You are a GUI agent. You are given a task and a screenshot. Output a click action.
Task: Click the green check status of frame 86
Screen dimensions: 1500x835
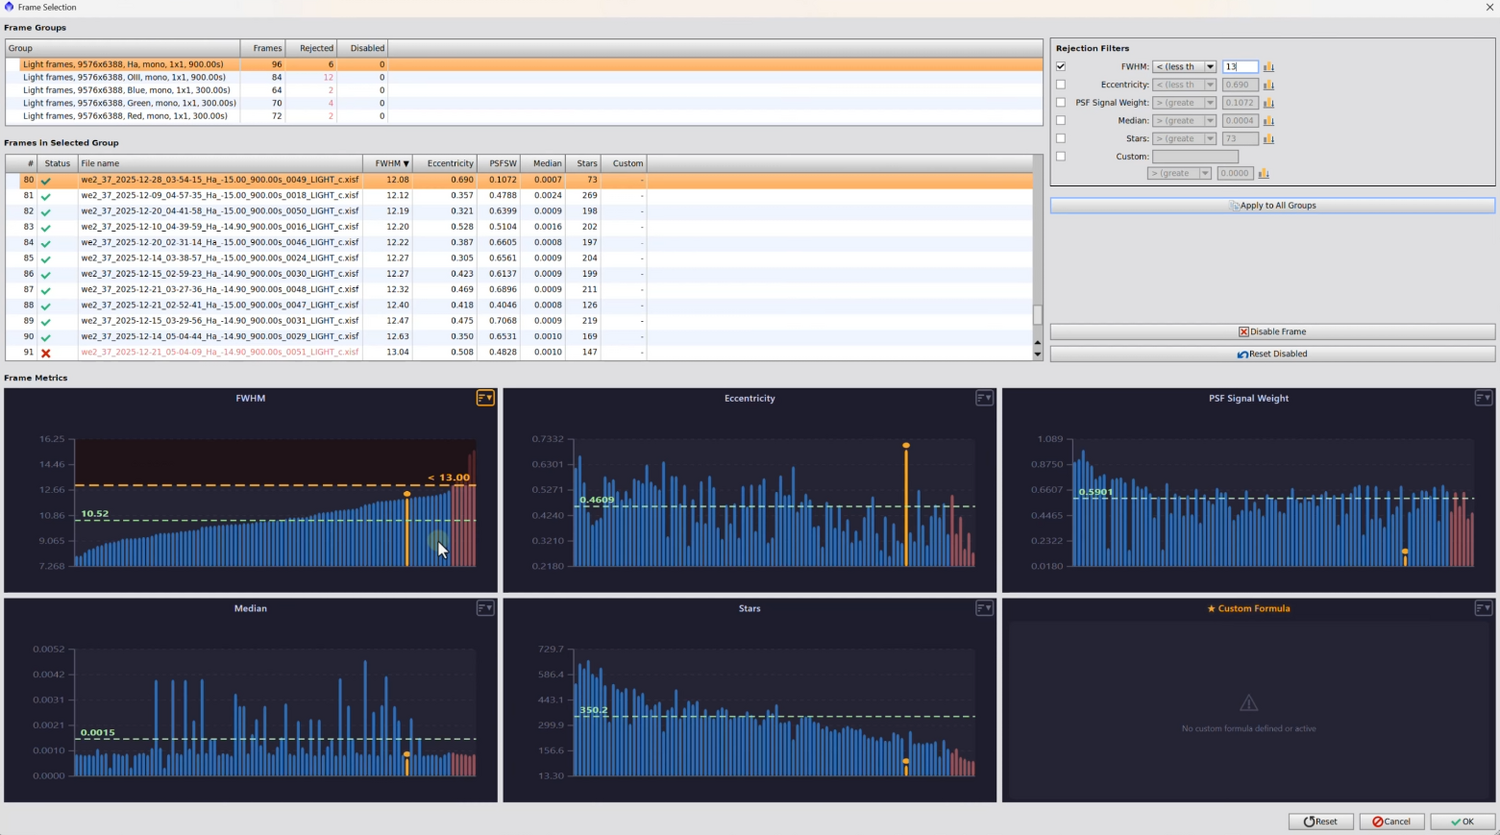[46, 274]
